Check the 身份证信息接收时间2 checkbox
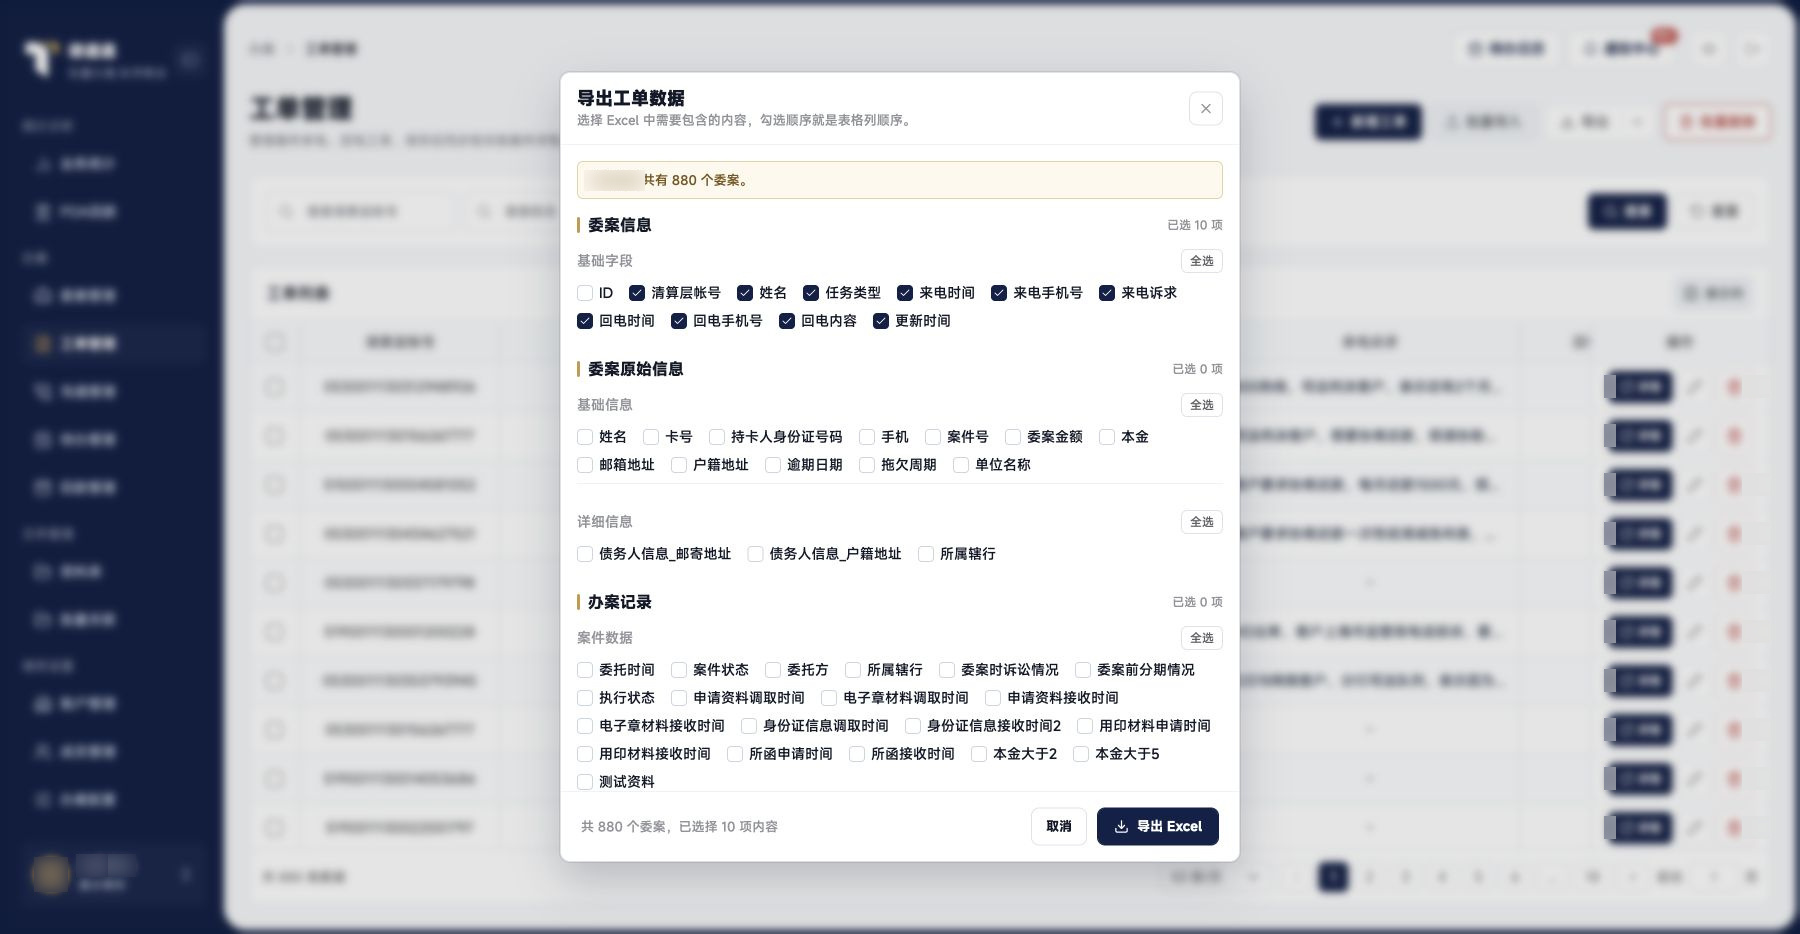 click(913, 726)
